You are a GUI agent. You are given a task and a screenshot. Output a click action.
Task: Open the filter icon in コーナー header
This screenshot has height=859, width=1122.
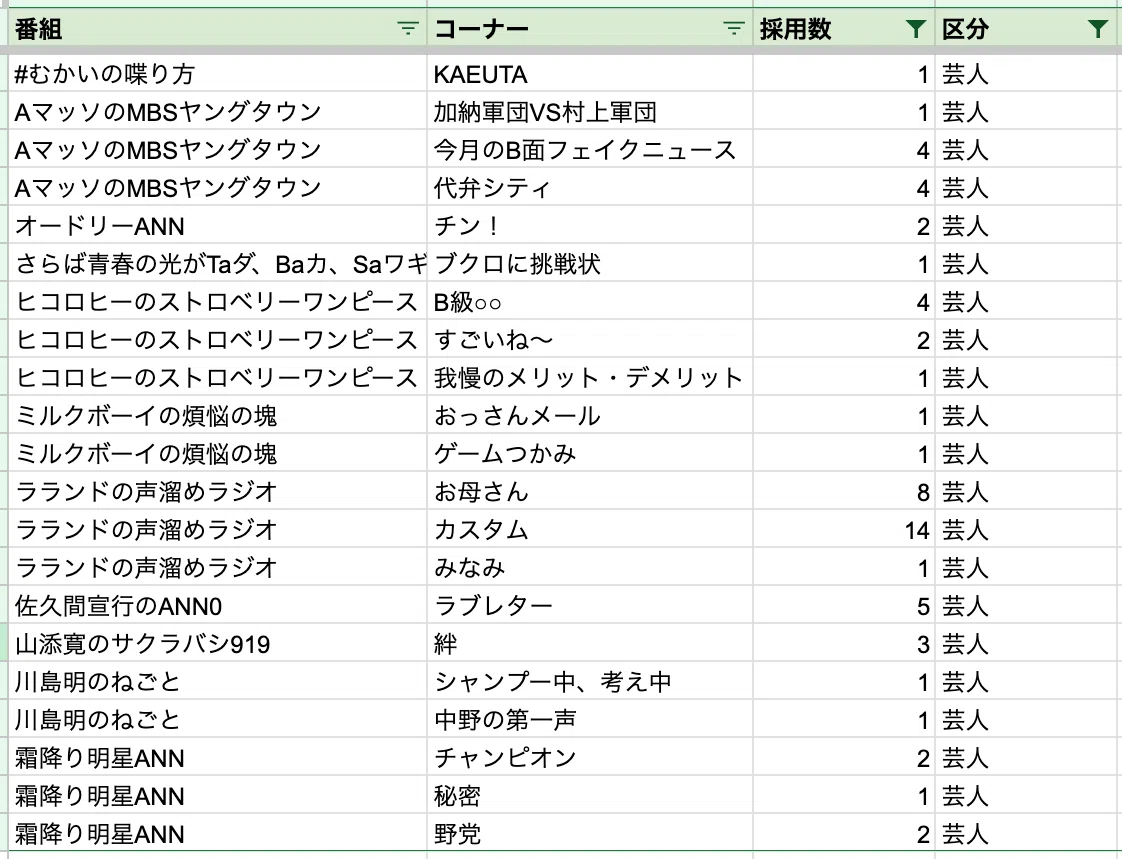click(733, 29)
